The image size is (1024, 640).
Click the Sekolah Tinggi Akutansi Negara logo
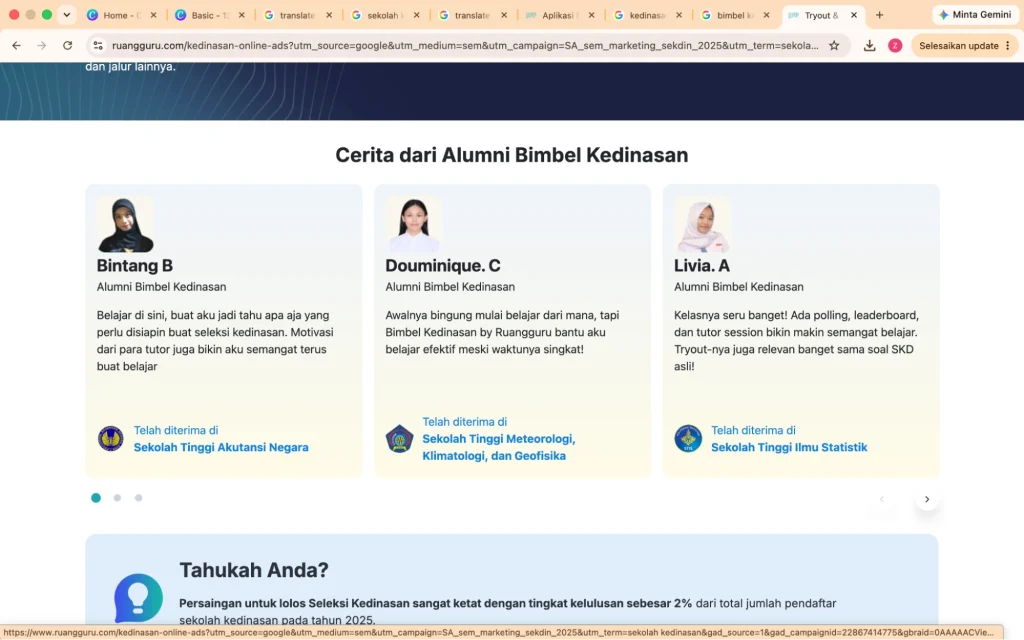[x=110, y=439]
